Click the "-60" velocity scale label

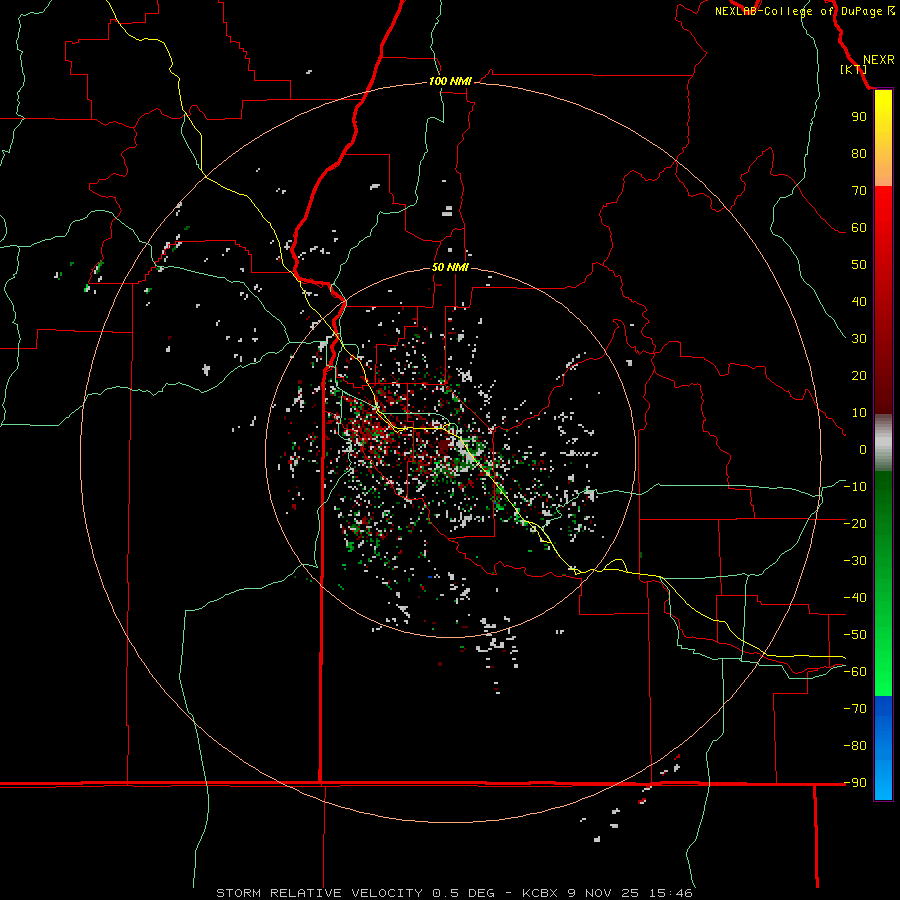coord(855,672)
